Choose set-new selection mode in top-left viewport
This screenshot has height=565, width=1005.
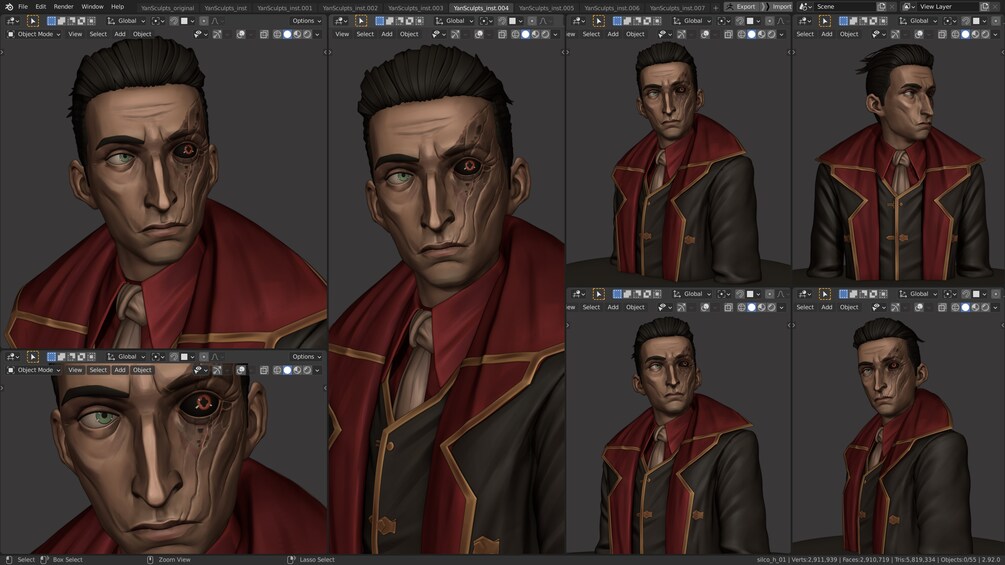coord(51,20)
